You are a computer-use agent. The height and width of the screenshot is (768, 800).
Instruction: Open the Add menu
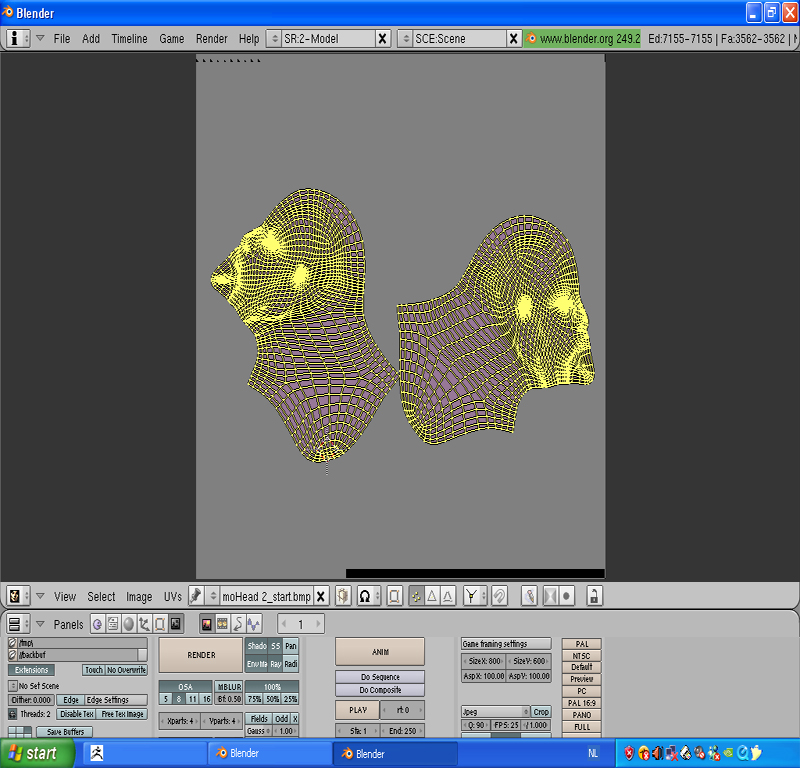[91, 39]
